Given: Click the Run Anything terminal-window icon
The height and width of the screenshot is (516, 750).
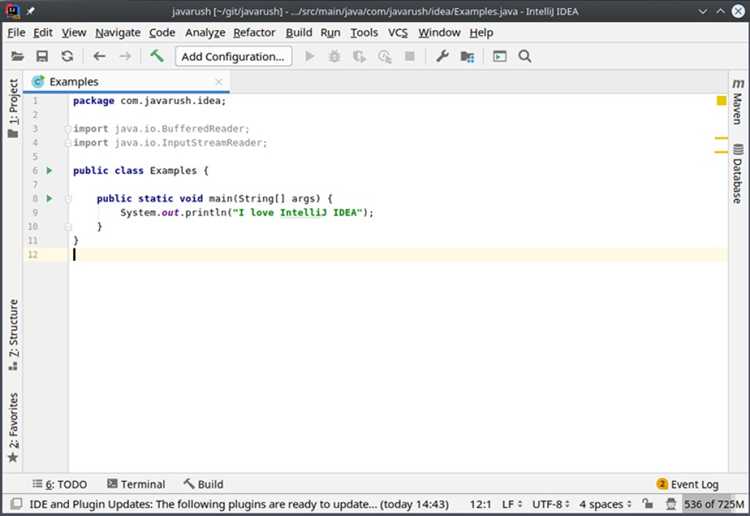Looking at the screenshot, I should pos(500,56).
